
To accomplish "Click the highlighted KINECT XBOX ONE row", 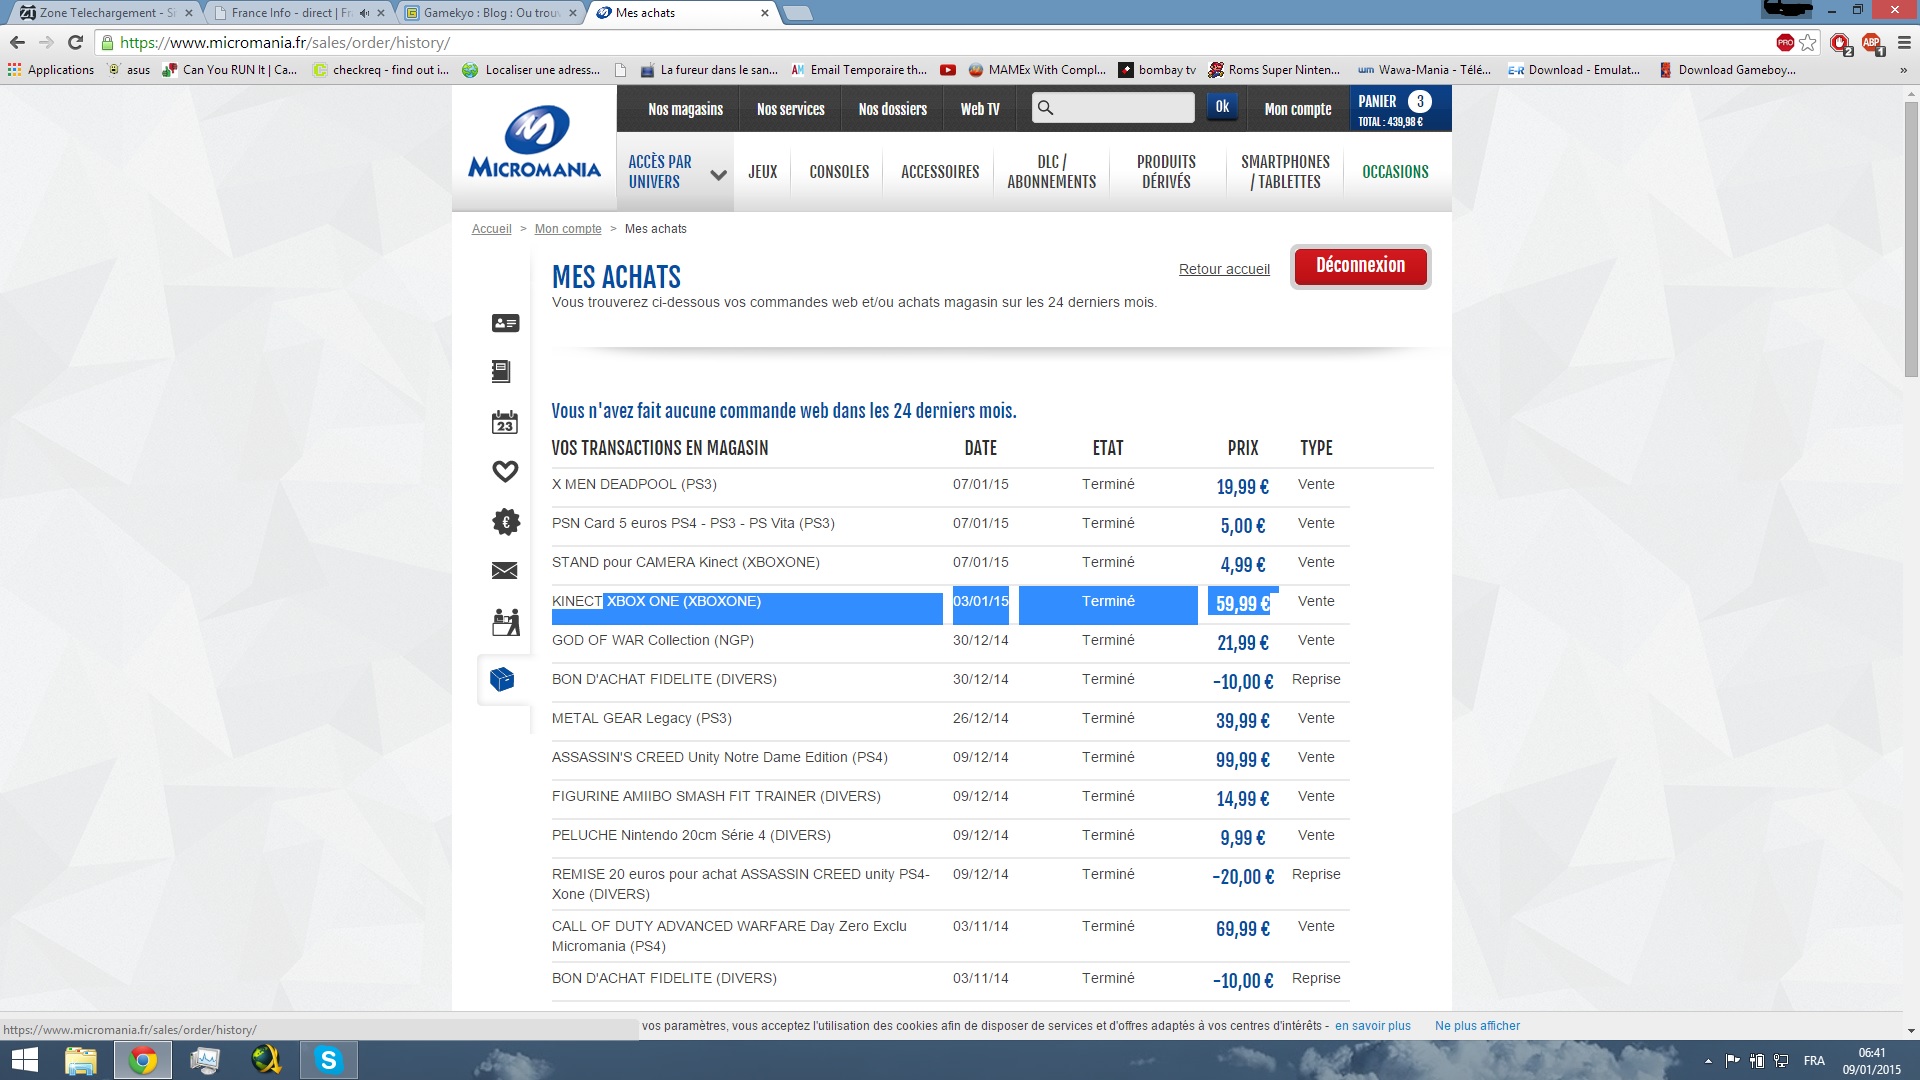I will pyautogui.click(x=950, y=604).
